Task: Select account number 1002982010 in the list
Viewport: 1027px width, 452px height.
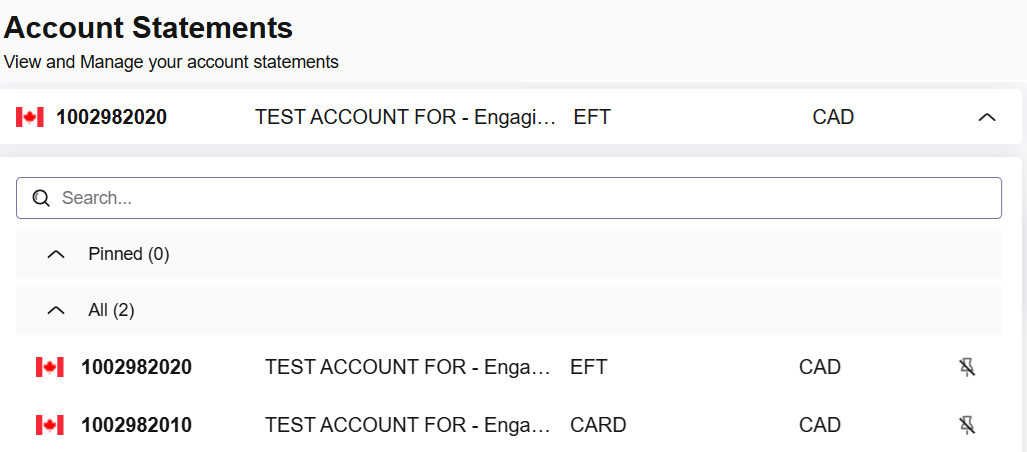Action: 136,425
